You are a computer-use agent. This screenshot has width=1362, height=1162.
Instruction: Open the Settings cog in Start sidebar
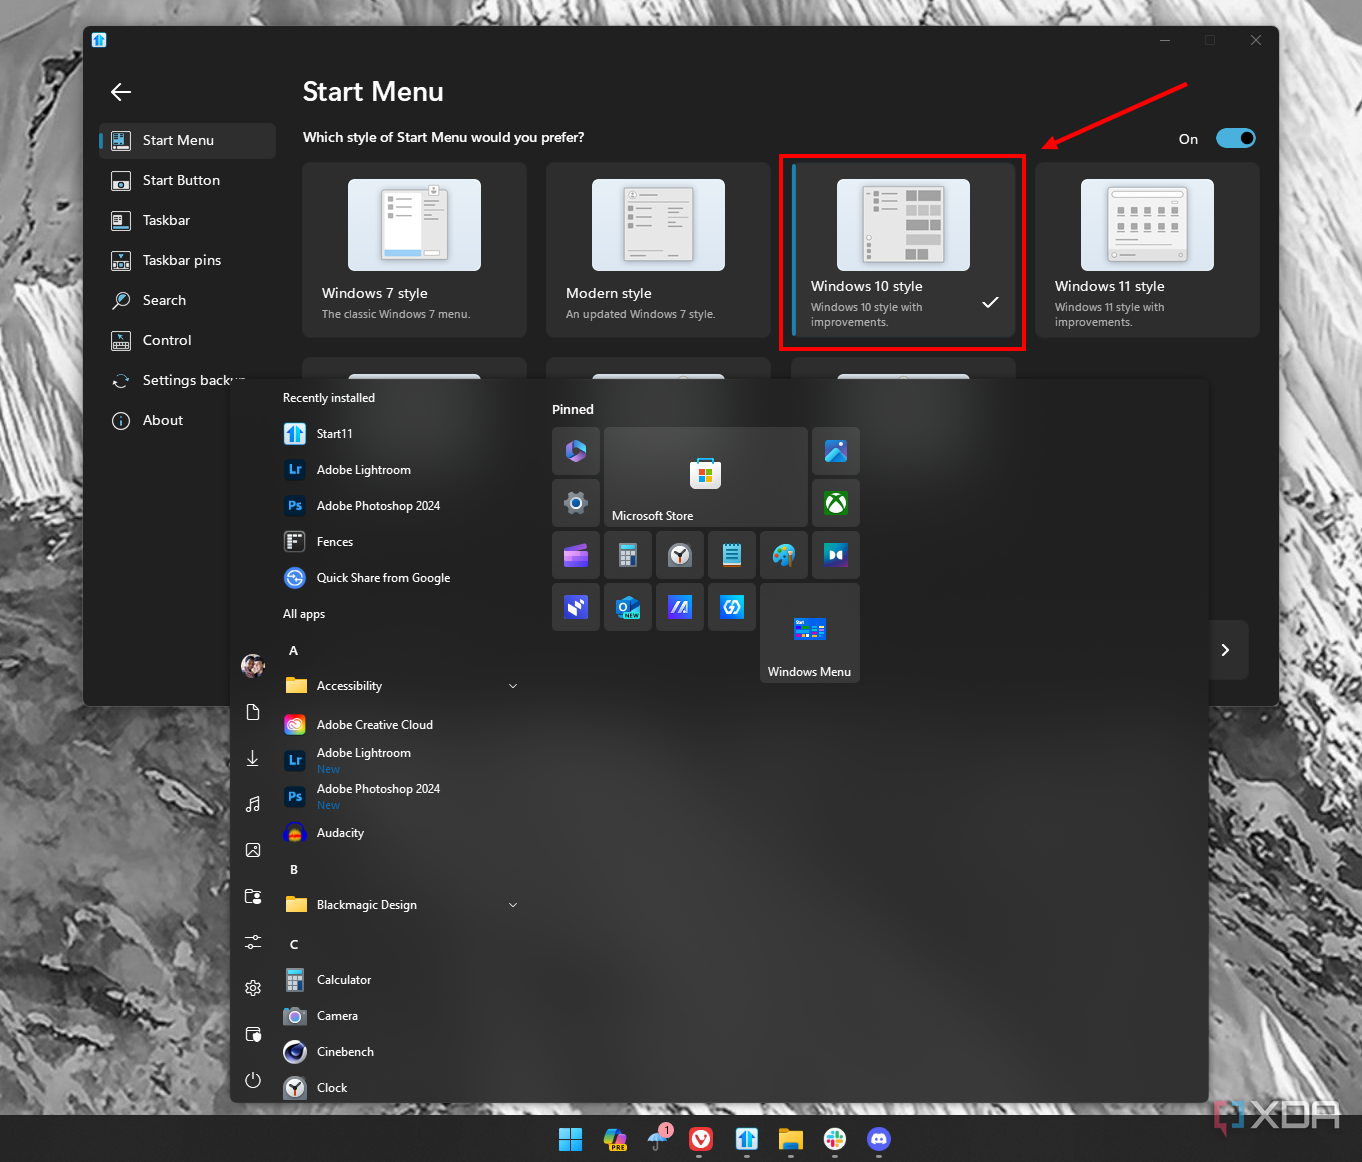click(253, 988)
